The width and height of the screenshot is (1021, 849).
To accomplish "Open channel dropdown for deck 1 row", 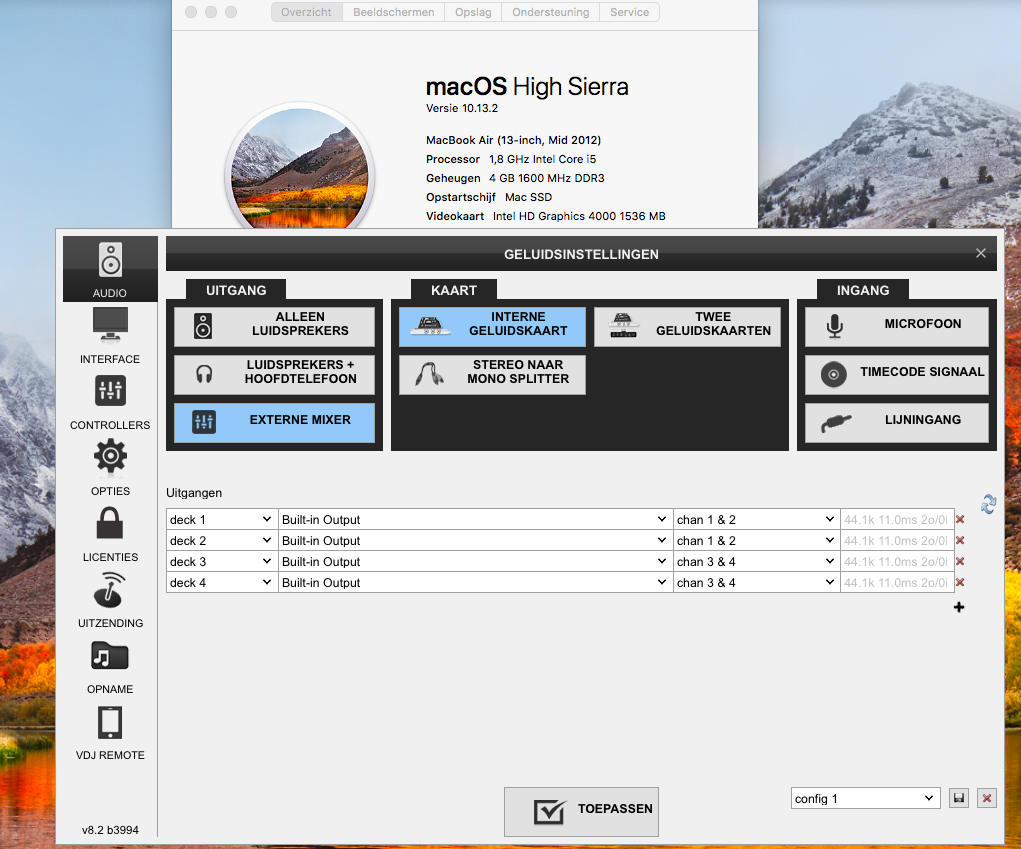I will [x=756, y=520].
